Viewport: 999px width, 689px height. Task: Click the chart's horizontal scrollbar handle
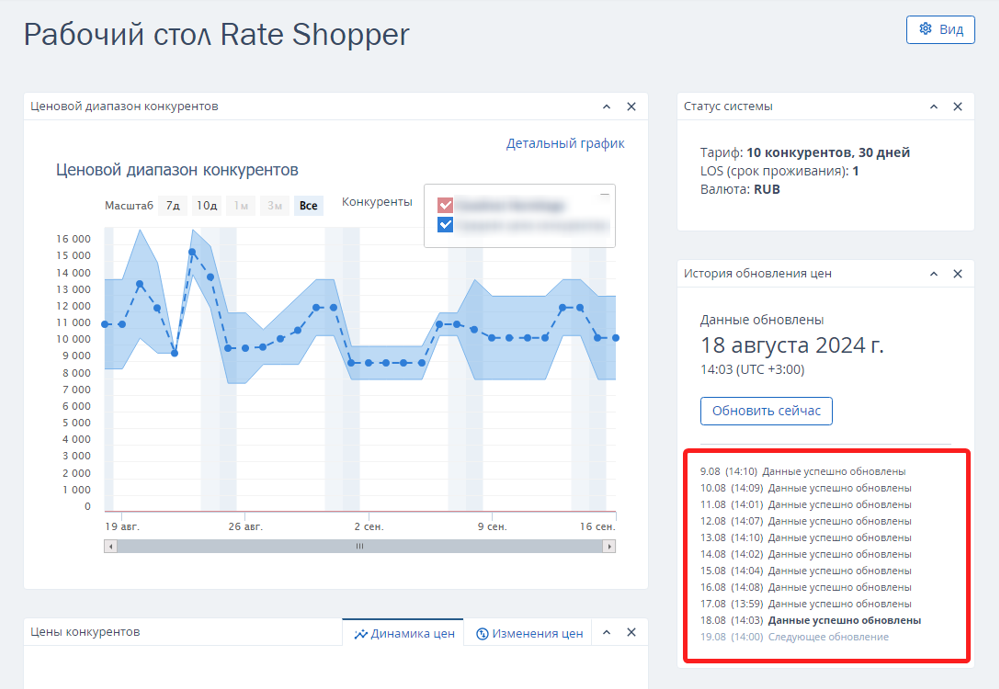pyautogui.click(x=359, y=546)
